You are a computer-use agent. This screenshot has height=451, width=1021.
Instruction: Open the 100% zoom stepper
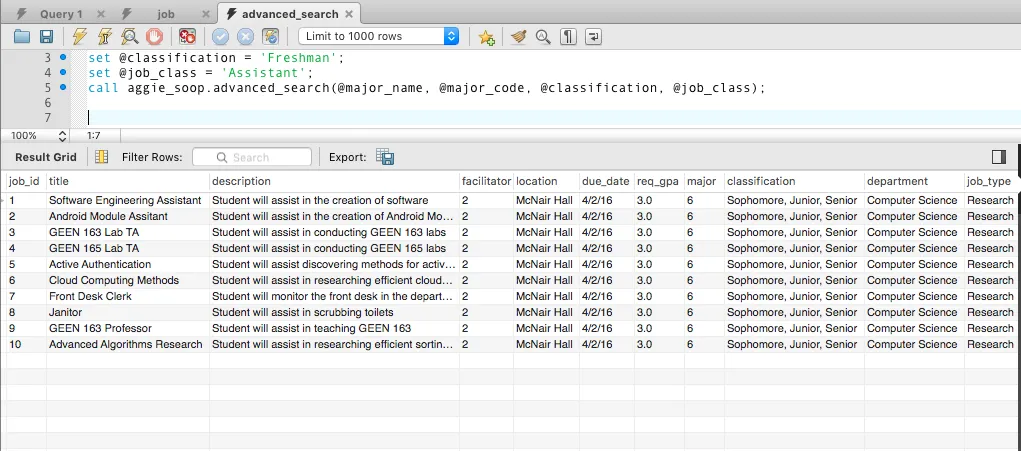pyautogui.click(x=63, y=136)
